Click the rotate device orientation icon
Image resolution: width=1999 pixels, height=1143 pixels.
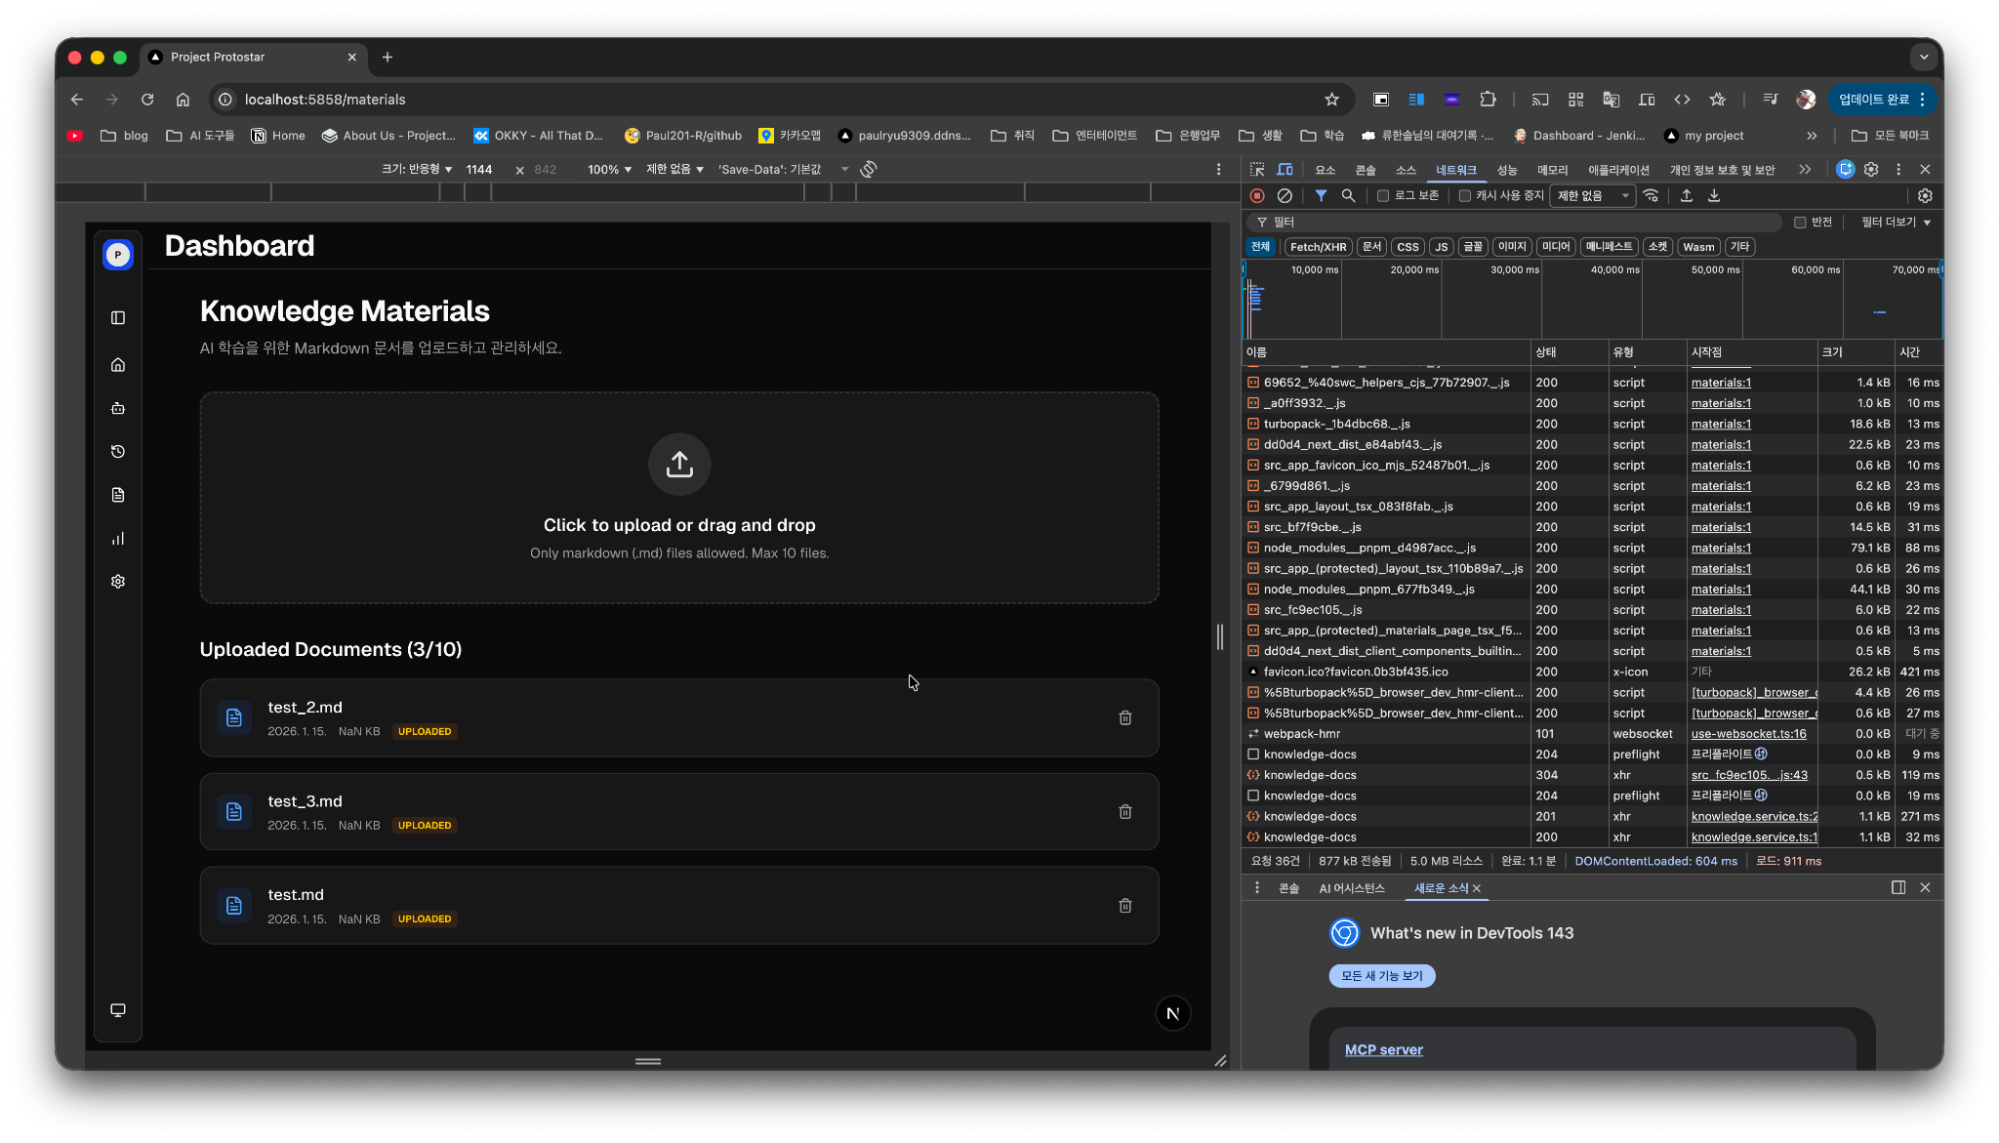coord(868,169)
